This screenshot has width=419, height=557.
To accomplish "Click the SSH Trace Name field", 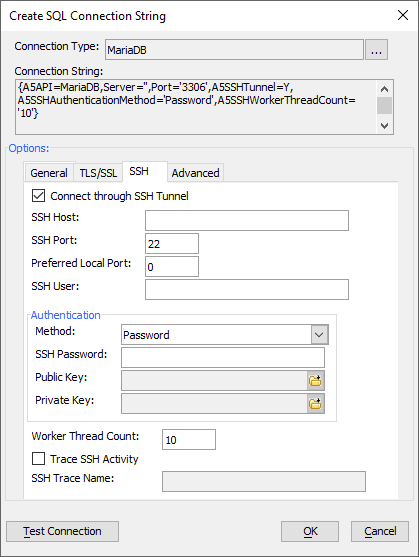I will click(264, 482).
